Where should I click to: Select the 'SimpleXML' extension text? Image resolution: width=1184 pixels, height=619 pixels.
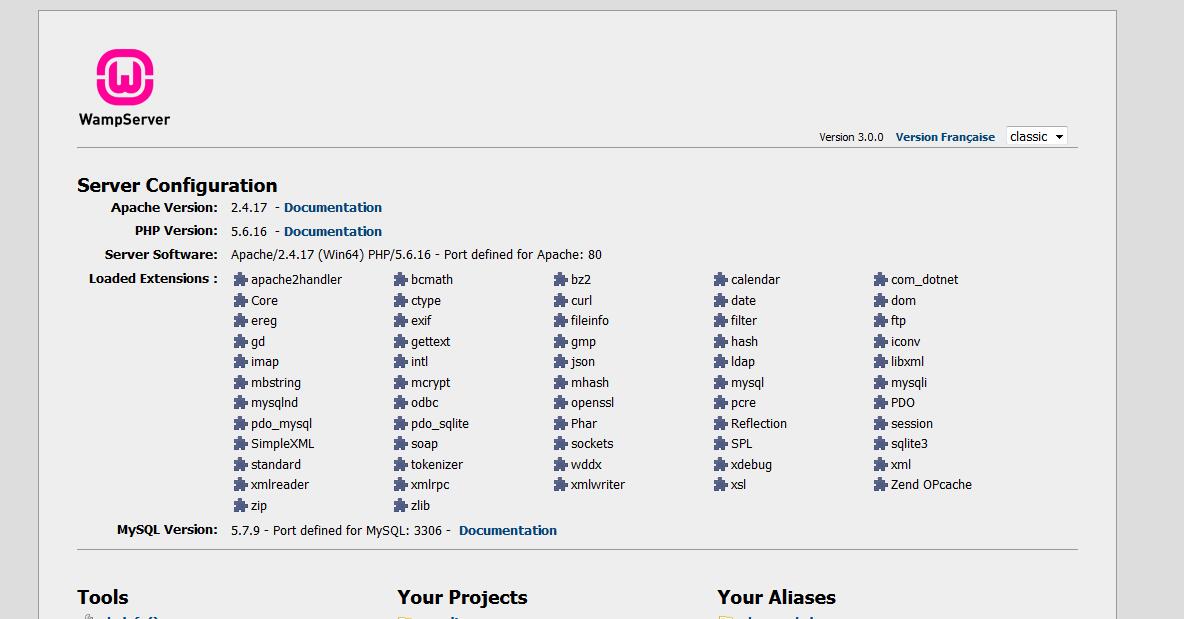coord(282,444)
